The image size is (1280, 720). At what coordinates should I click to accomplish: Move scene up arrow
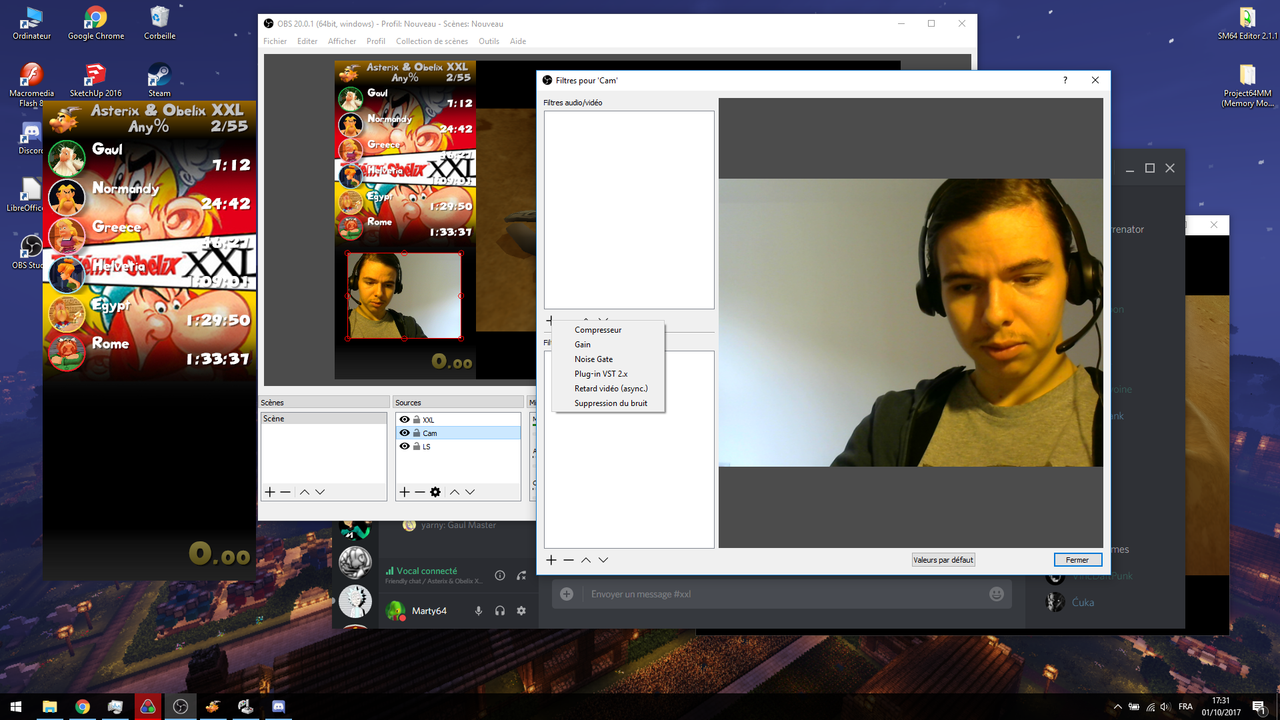[x=304, y=492]
